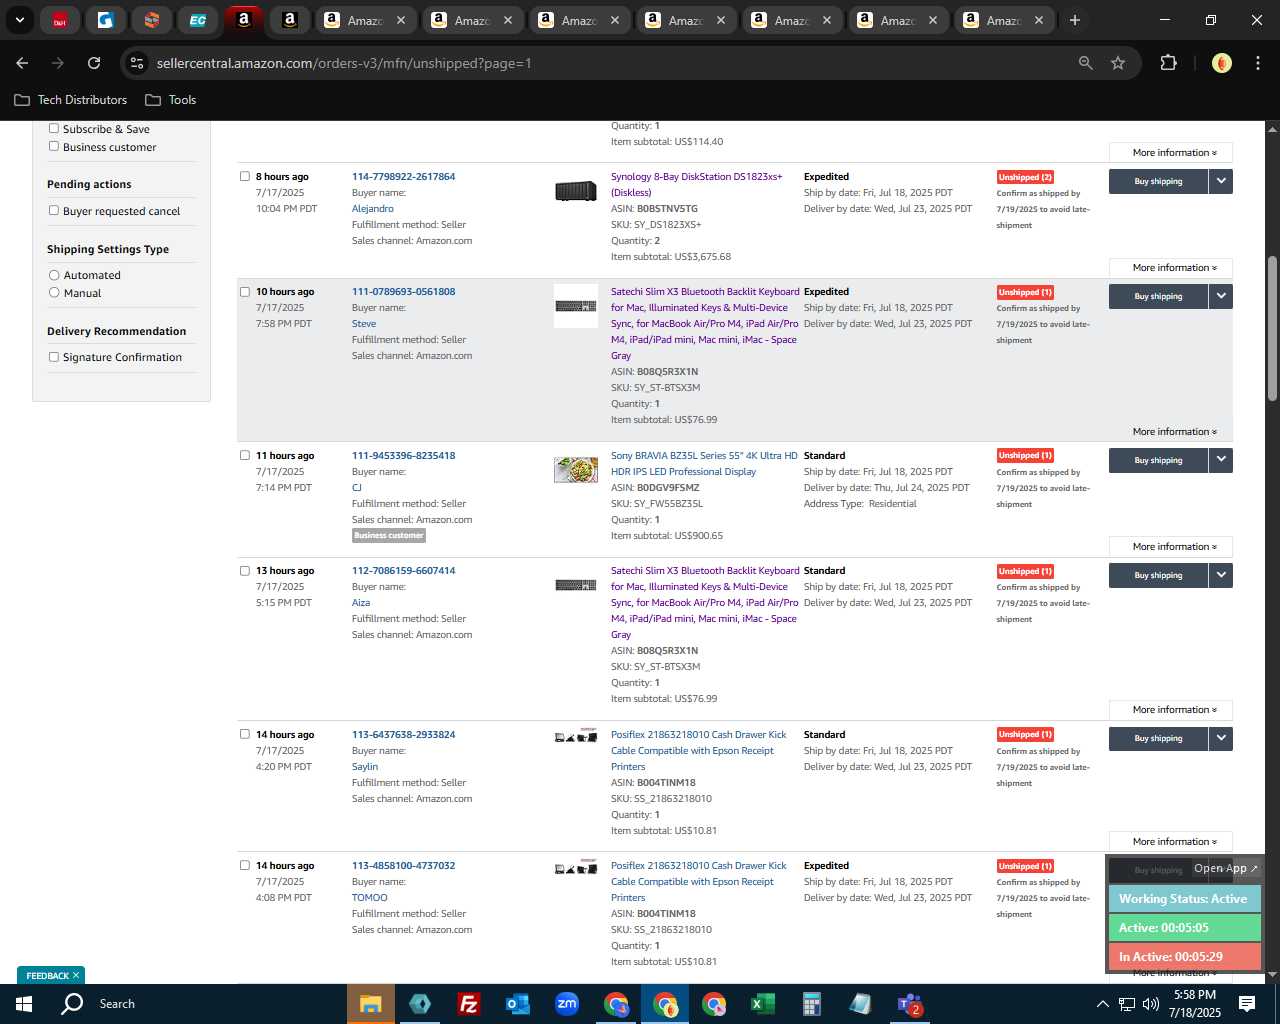This screenshot has width=1280, height=1024.
Task: Open Excel from taskbar
Action: pos(763,1004)
